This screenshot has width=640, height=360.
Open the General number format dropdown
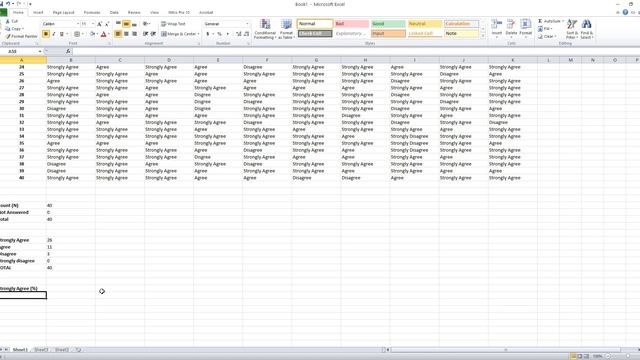click(x=247, y=24)
